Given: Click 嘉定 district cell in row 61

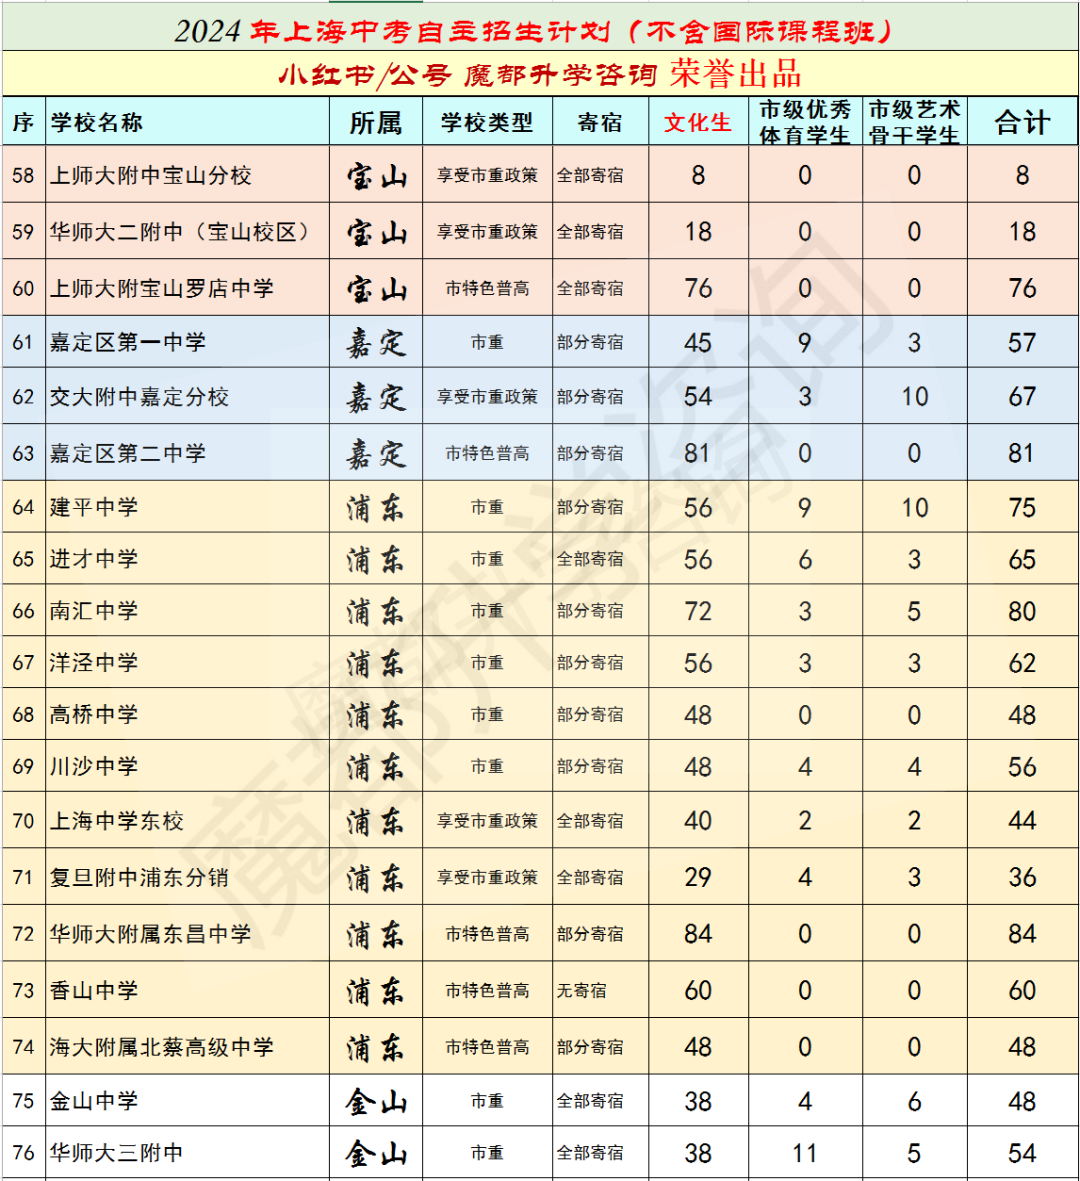Looking at the screenshot, I should click(376, 343).
